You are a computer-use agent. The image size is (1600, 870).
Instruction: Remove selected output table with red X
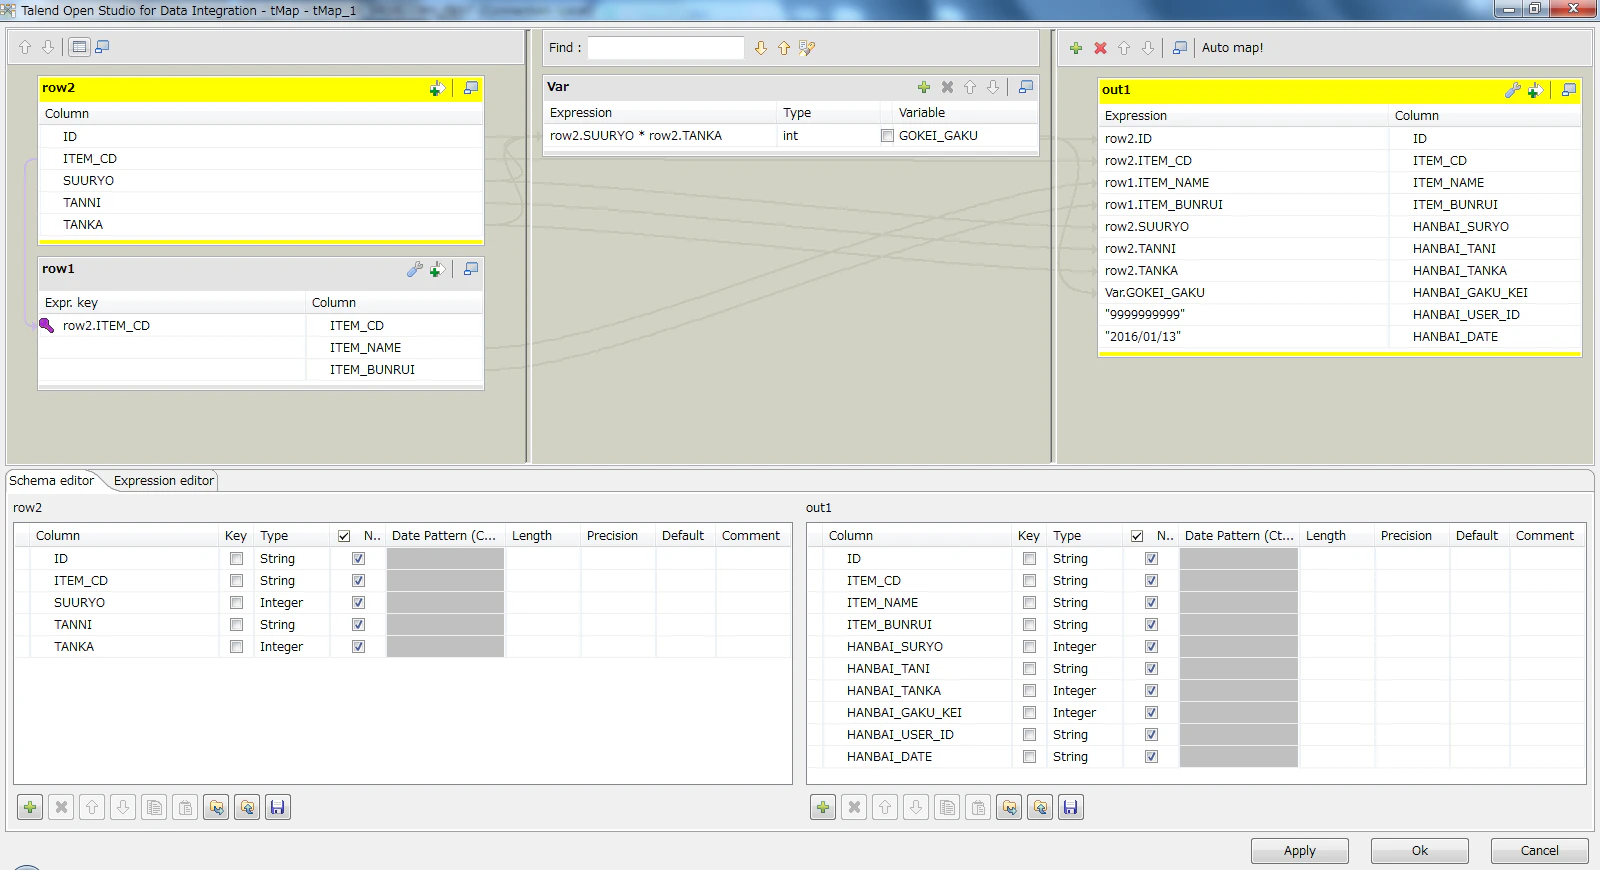[x=1100, y=48]
